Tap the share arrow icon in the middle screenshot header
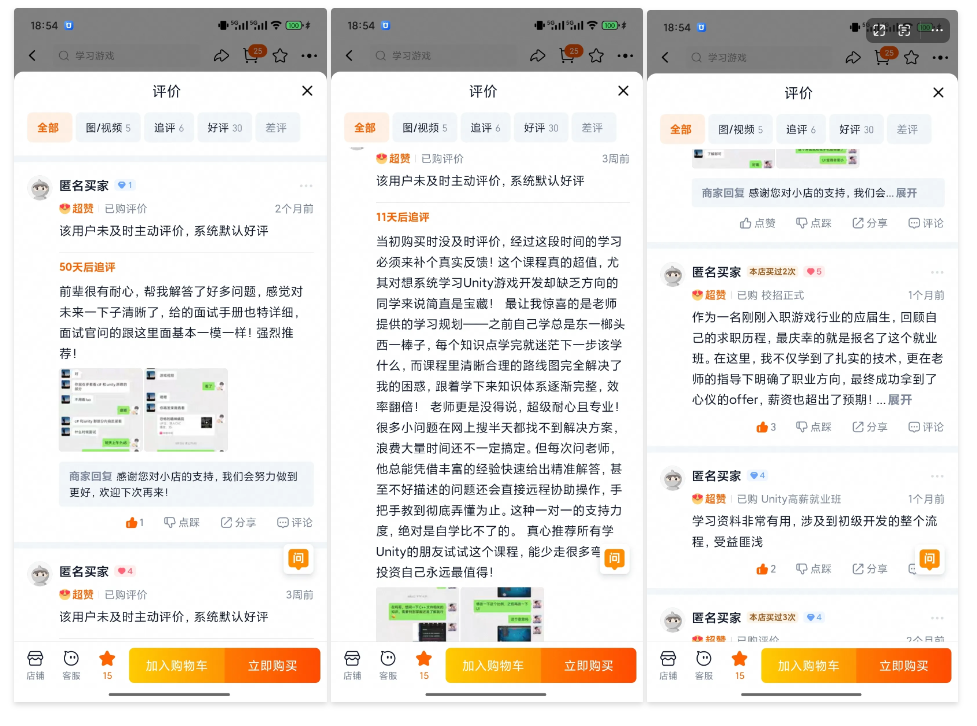The width and height of the screenshot is (977, 726). click(538, 57)
